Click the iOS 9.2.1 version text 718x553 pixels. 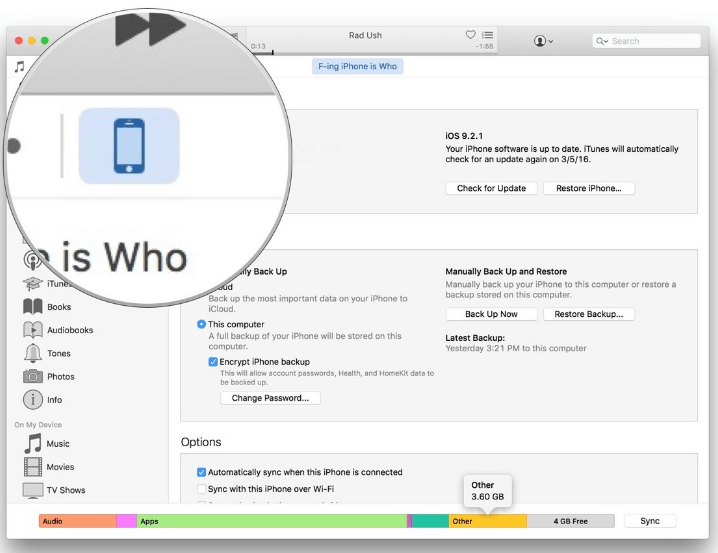pyautogui.click(x=464, y=136)
